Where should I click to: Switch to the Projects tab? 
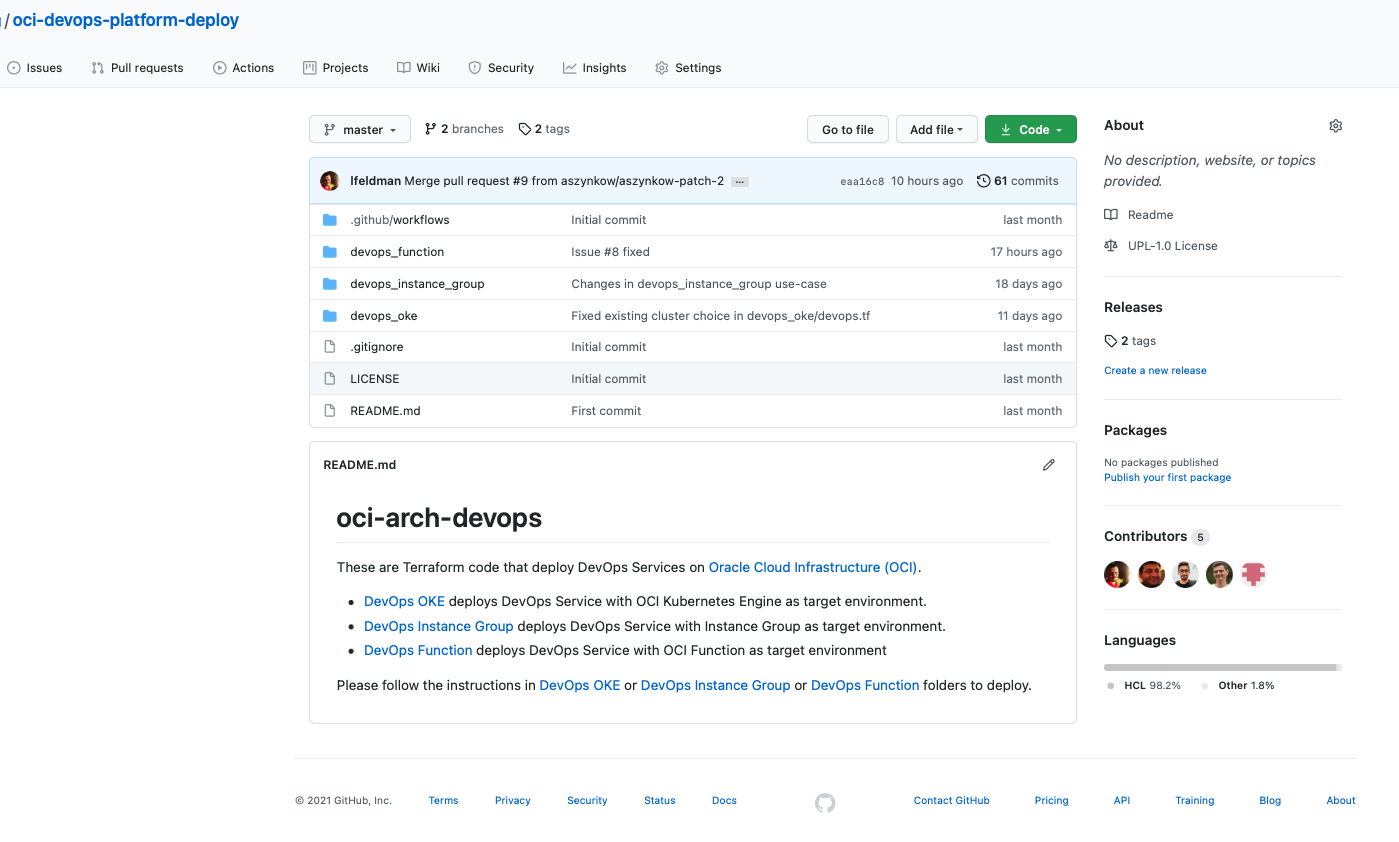point(335,68)
